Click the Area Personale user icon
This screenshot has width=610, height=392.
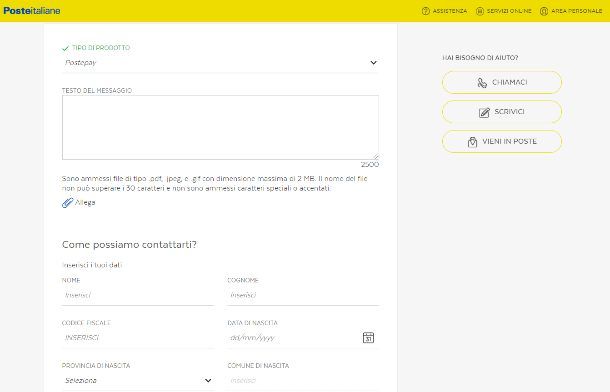click(544, 11)
